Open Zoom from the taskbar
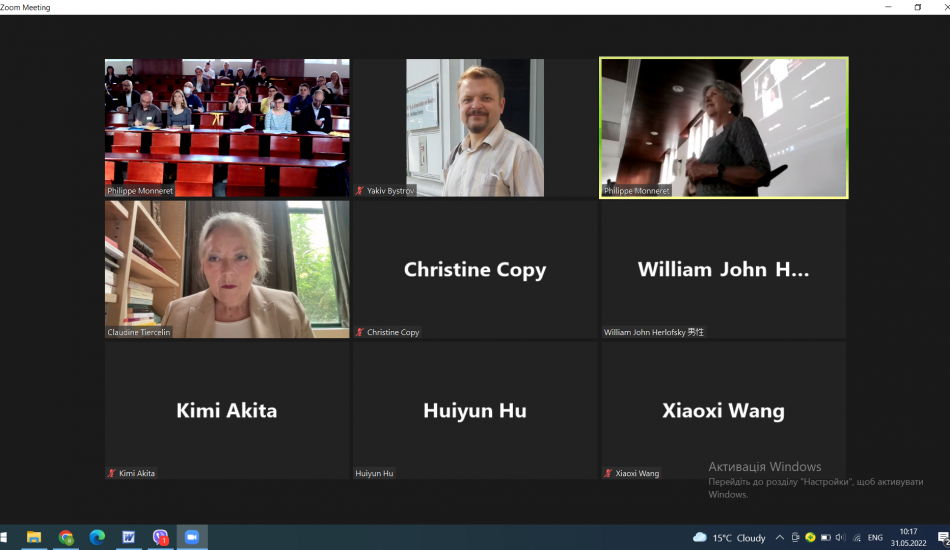950x550 pixels. click(192, 537)
